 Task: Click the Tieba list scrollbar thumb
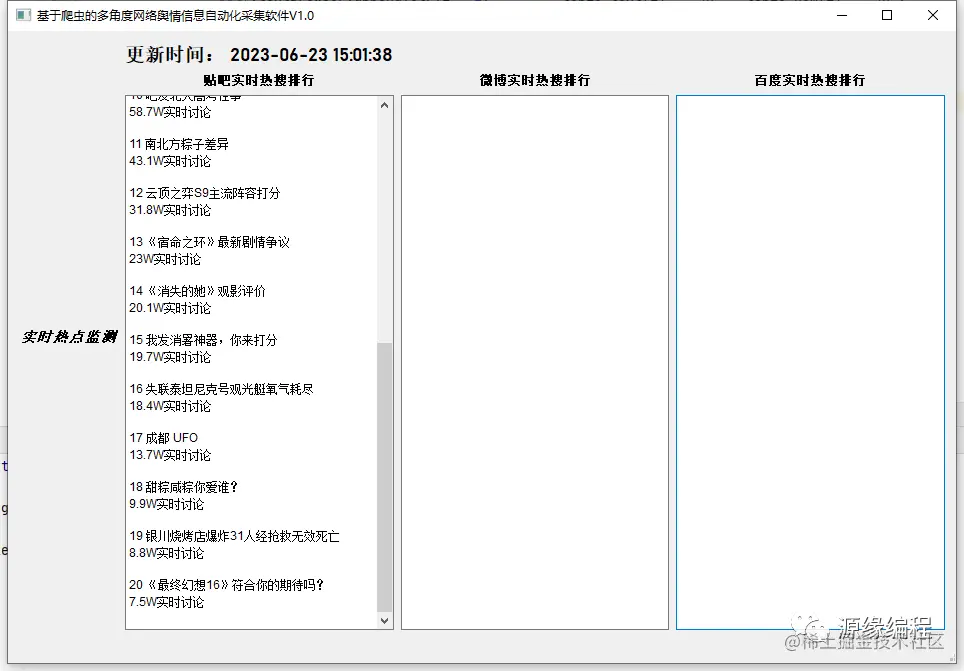click(x=384, y=477)
